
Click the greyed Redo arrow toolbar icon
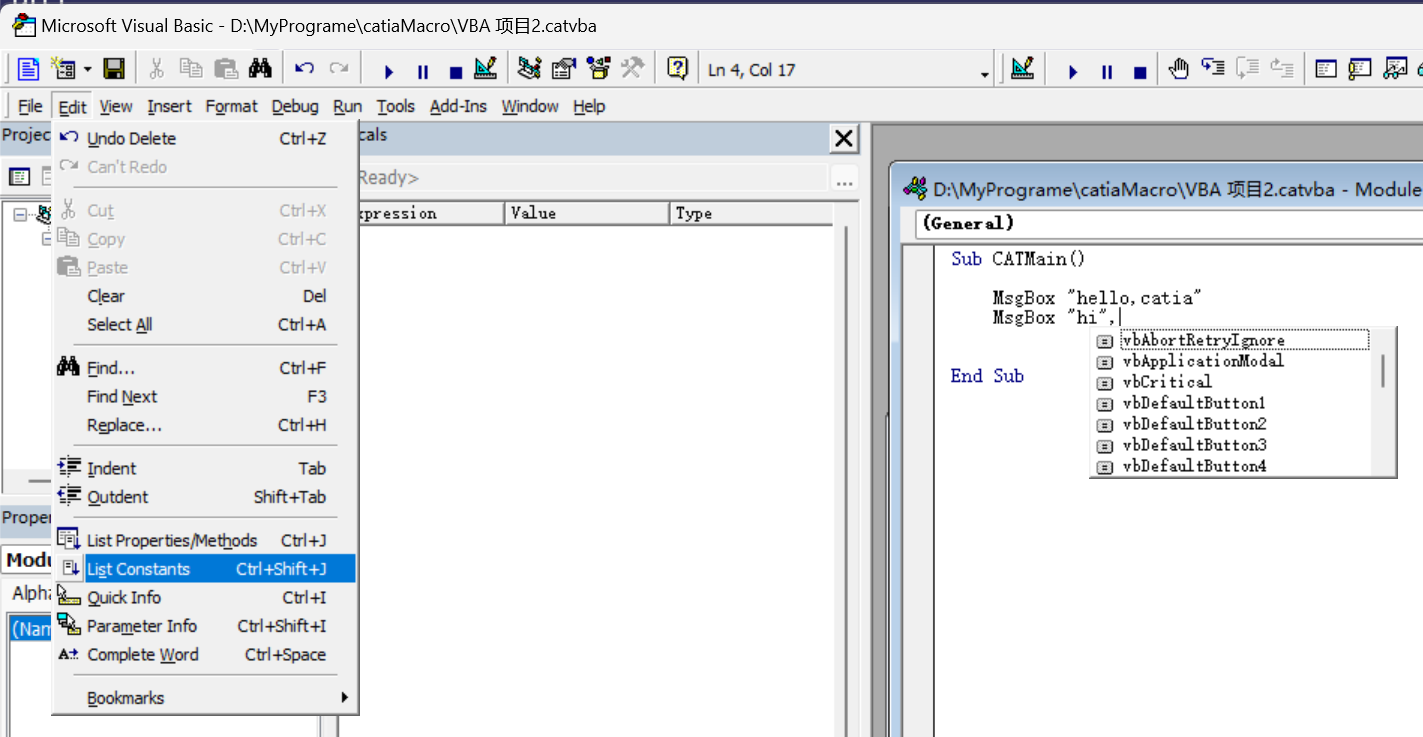[x=339, y=69]
